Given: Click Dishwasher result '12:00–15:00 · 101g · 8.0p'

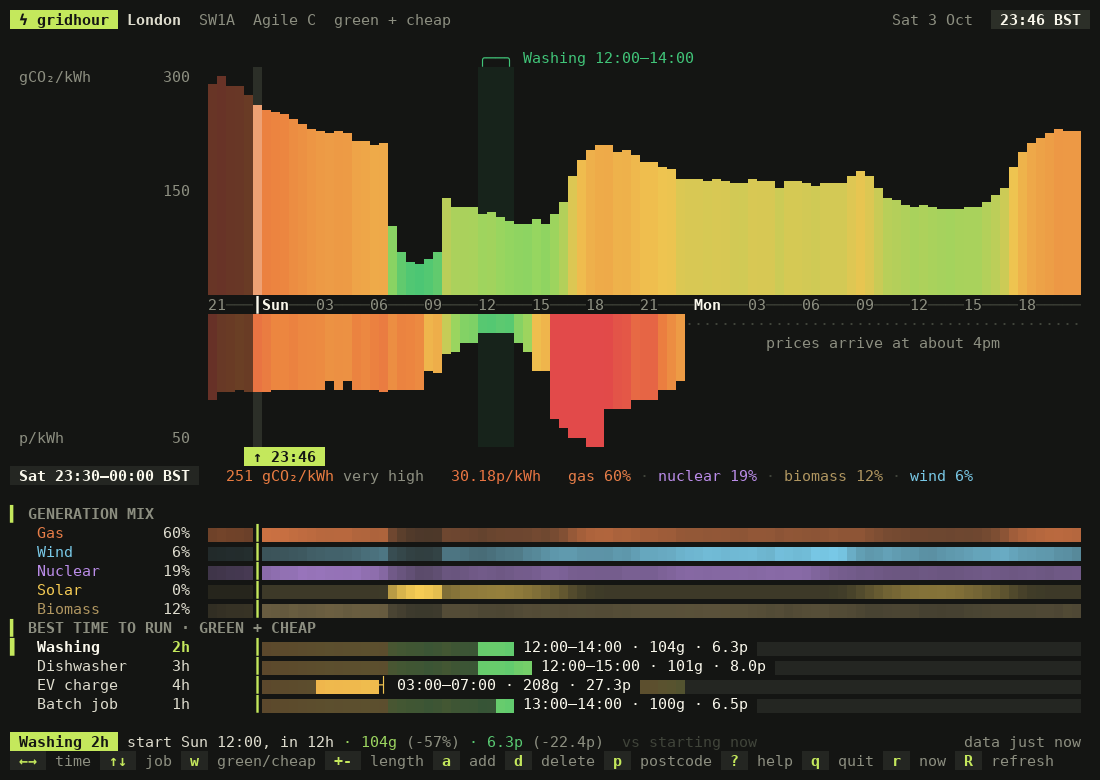Looking at the screenshot, I should [653, 666].
